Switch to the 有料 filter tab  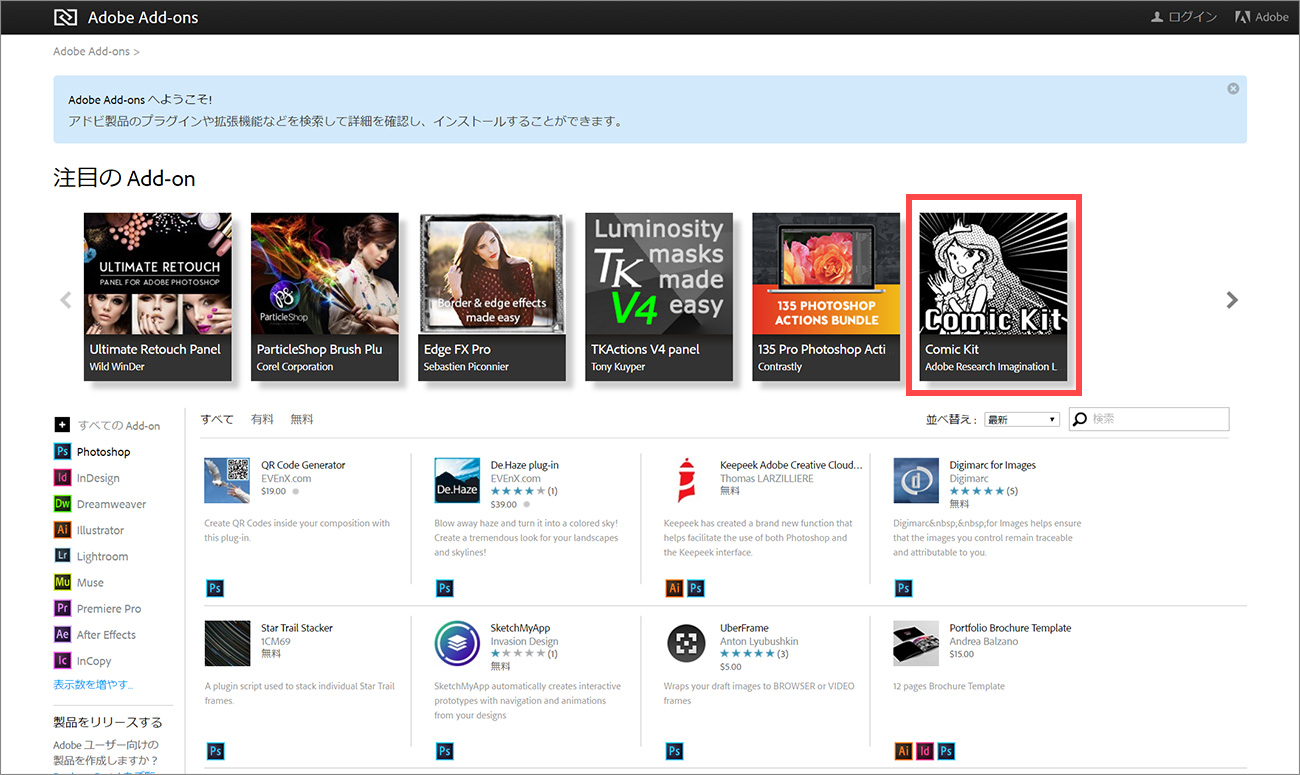click(x=262, y=419)
